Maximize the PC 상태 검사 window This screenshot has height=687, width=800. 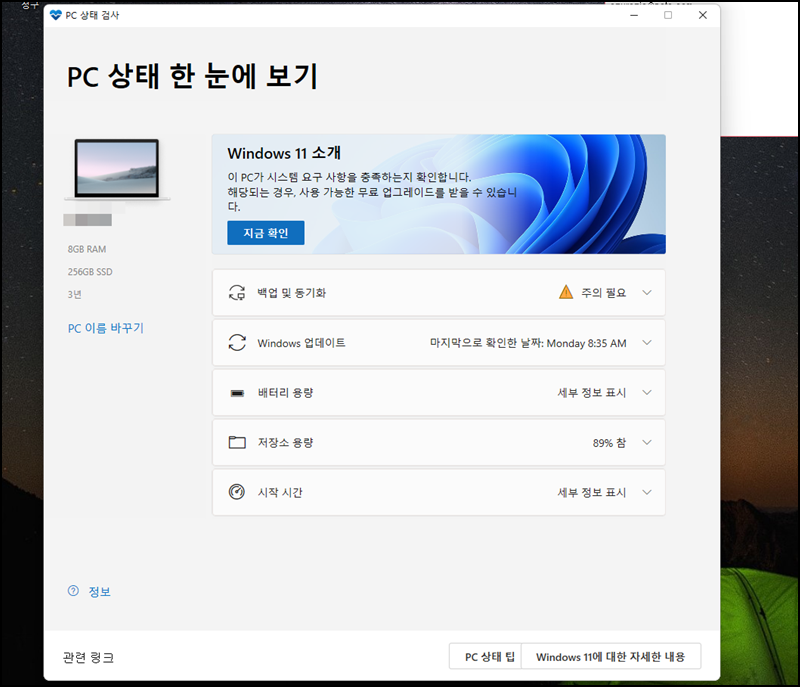tap(668, 15)
